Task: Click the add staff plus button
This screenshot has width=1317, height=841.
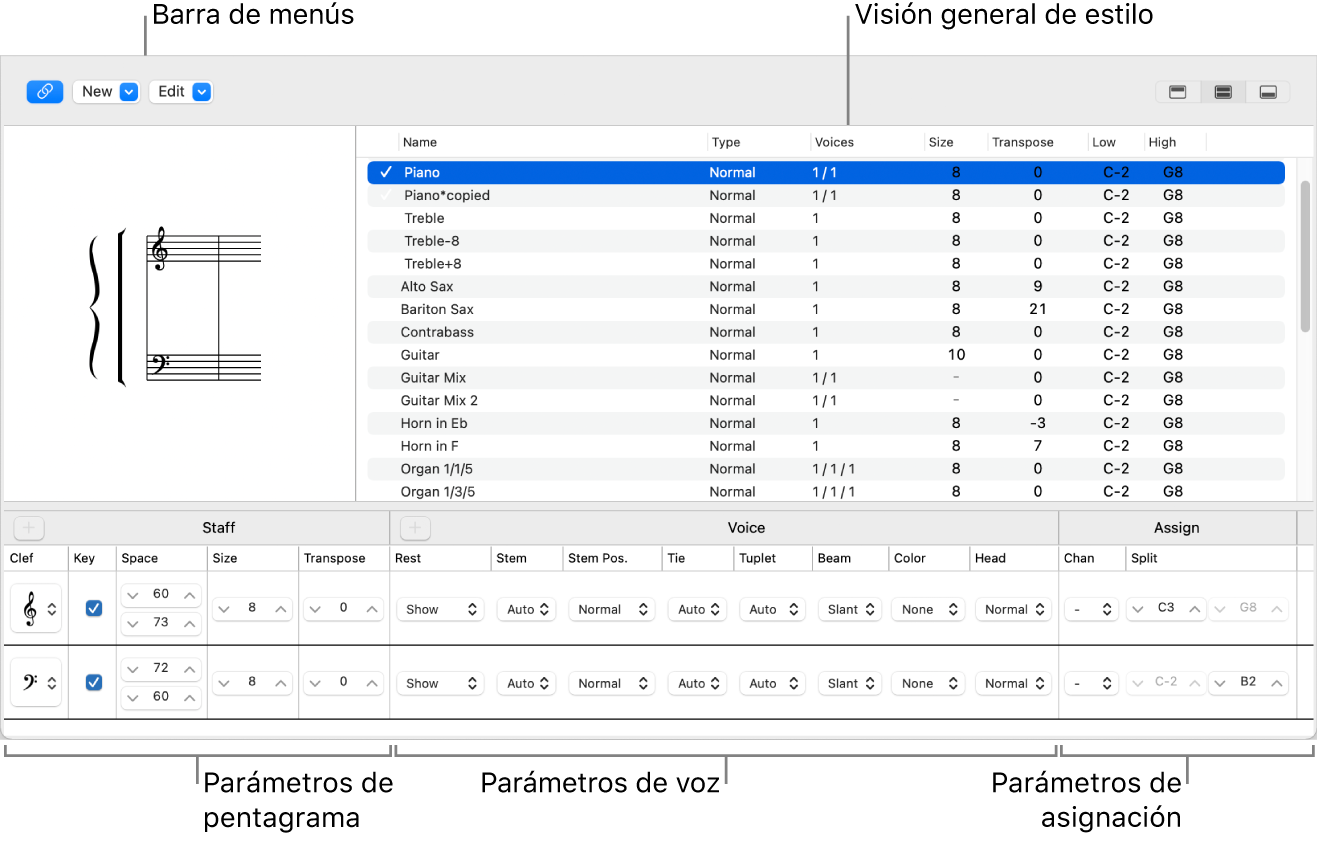Action: coord(29,528)
